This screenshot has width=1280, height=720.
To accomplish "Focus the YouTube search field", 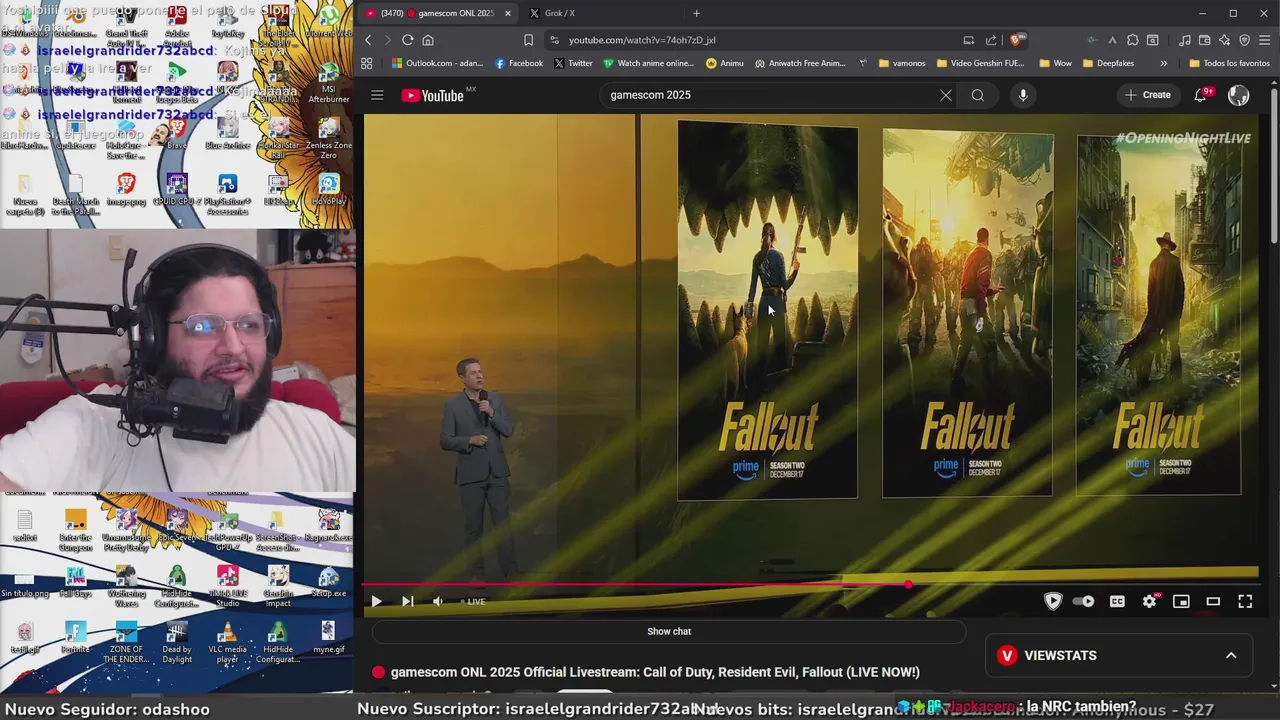I will click(x=768, y=95).
